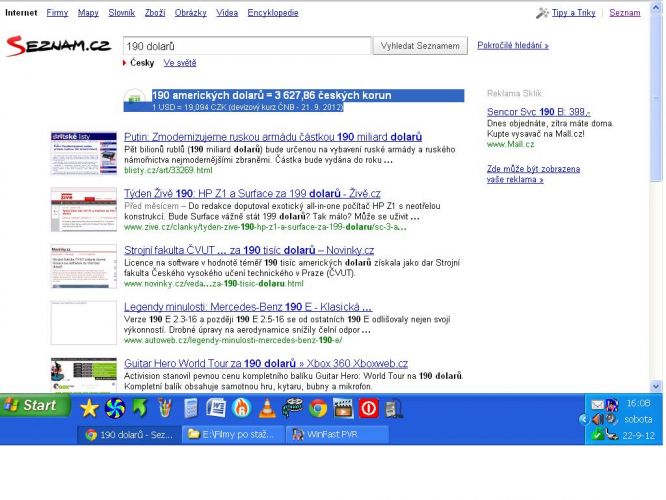
Task: Click the mail envelope tray icon
Action: coord(597,404)
